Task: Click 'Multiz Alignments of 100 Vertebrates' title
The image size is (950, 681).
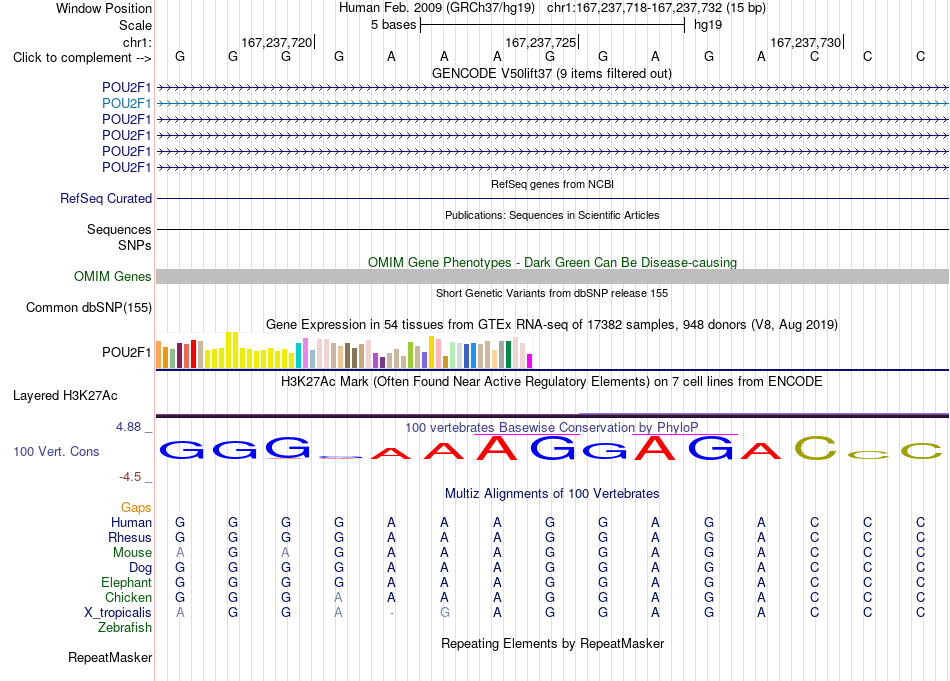Action: click(x=552, y=493)
